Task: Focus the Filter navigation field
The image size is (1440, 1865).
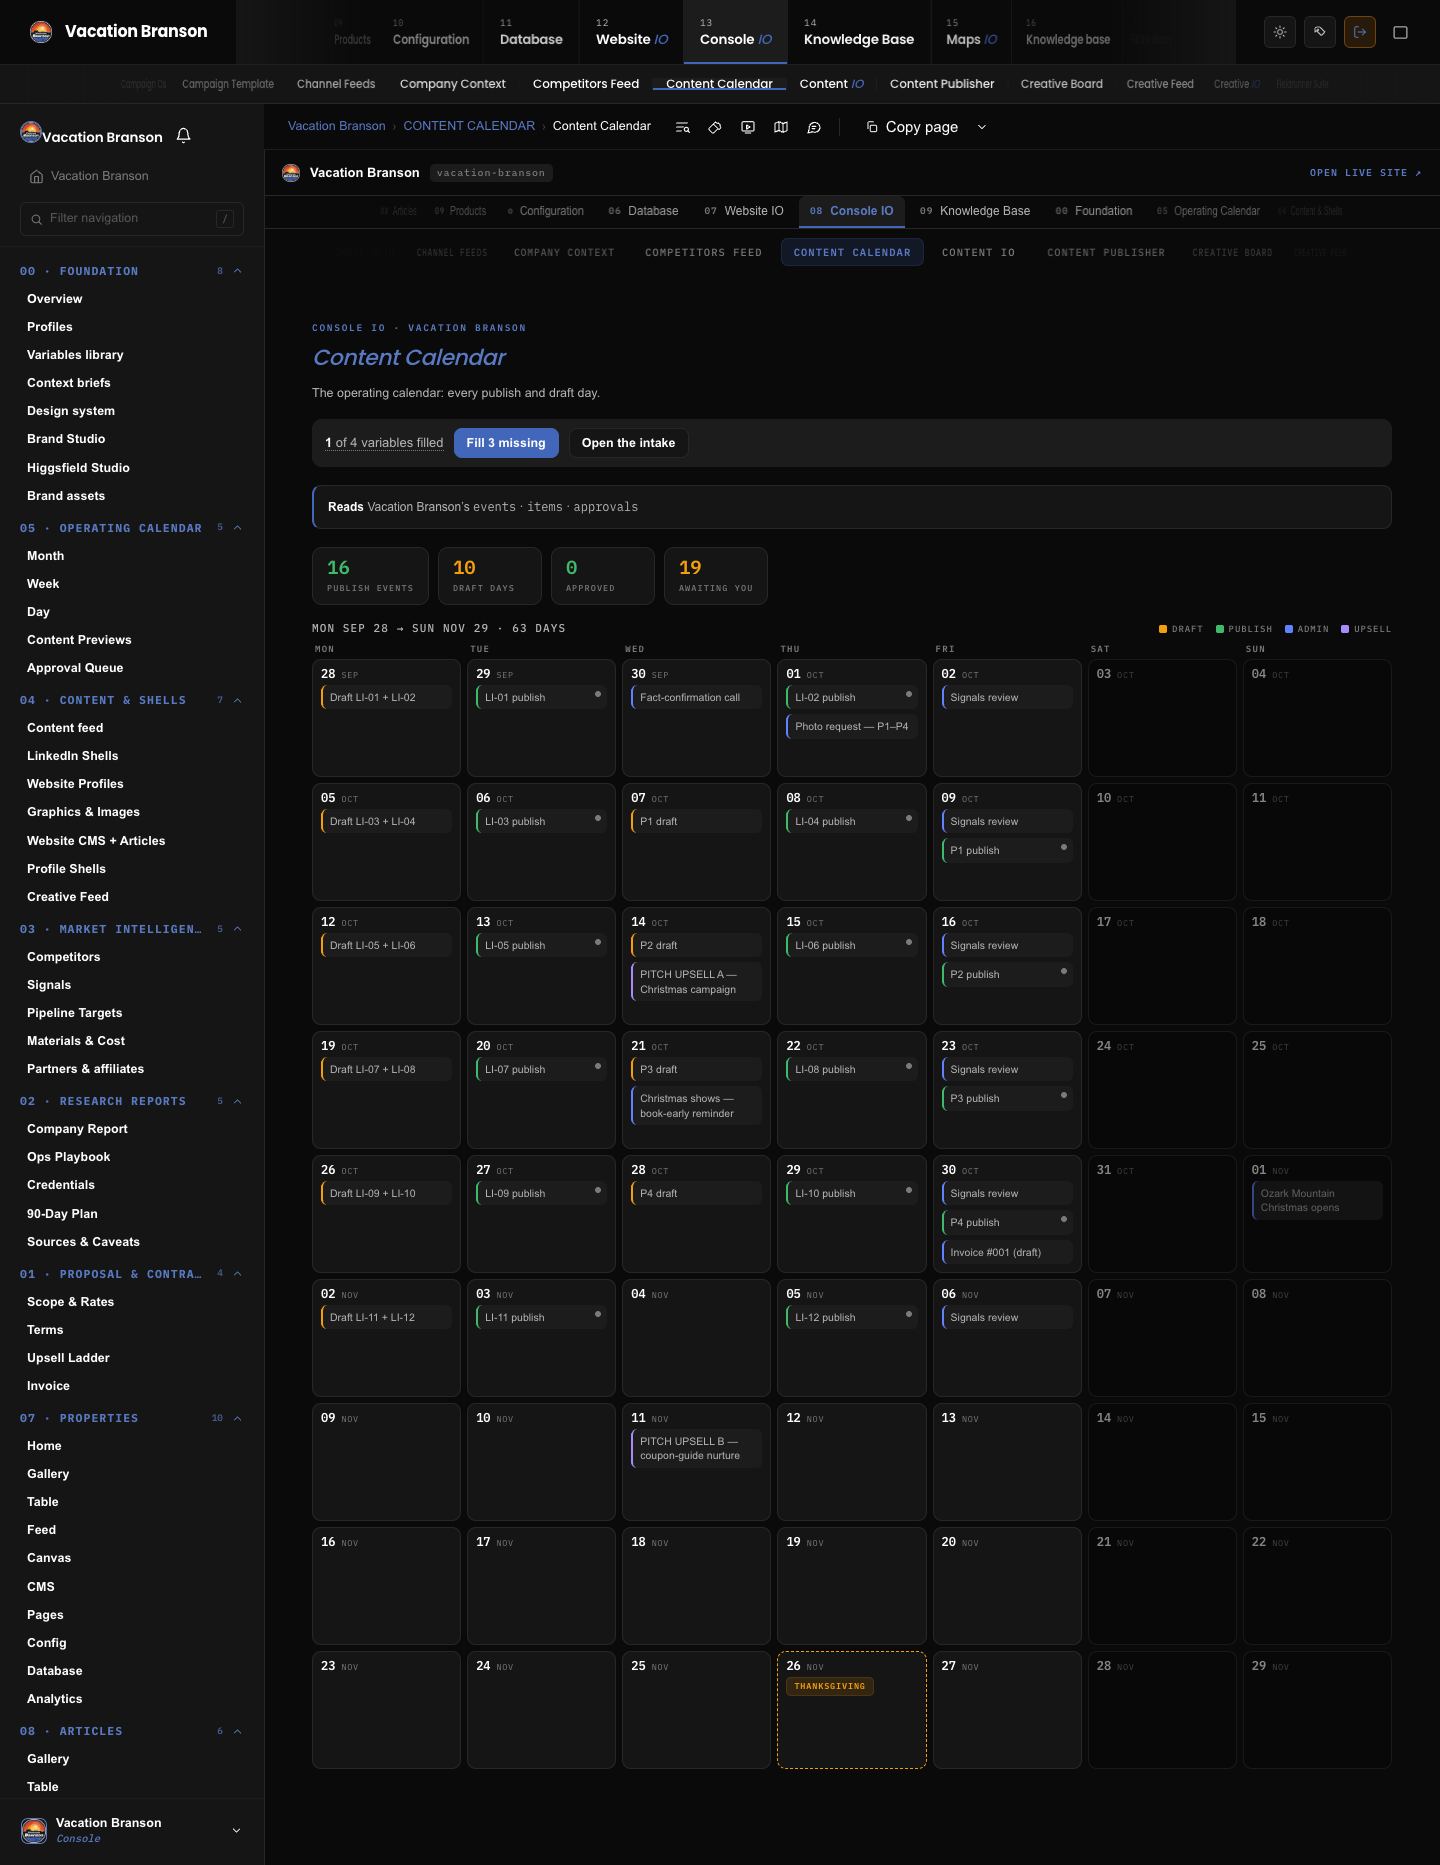Action: [132, 218]
